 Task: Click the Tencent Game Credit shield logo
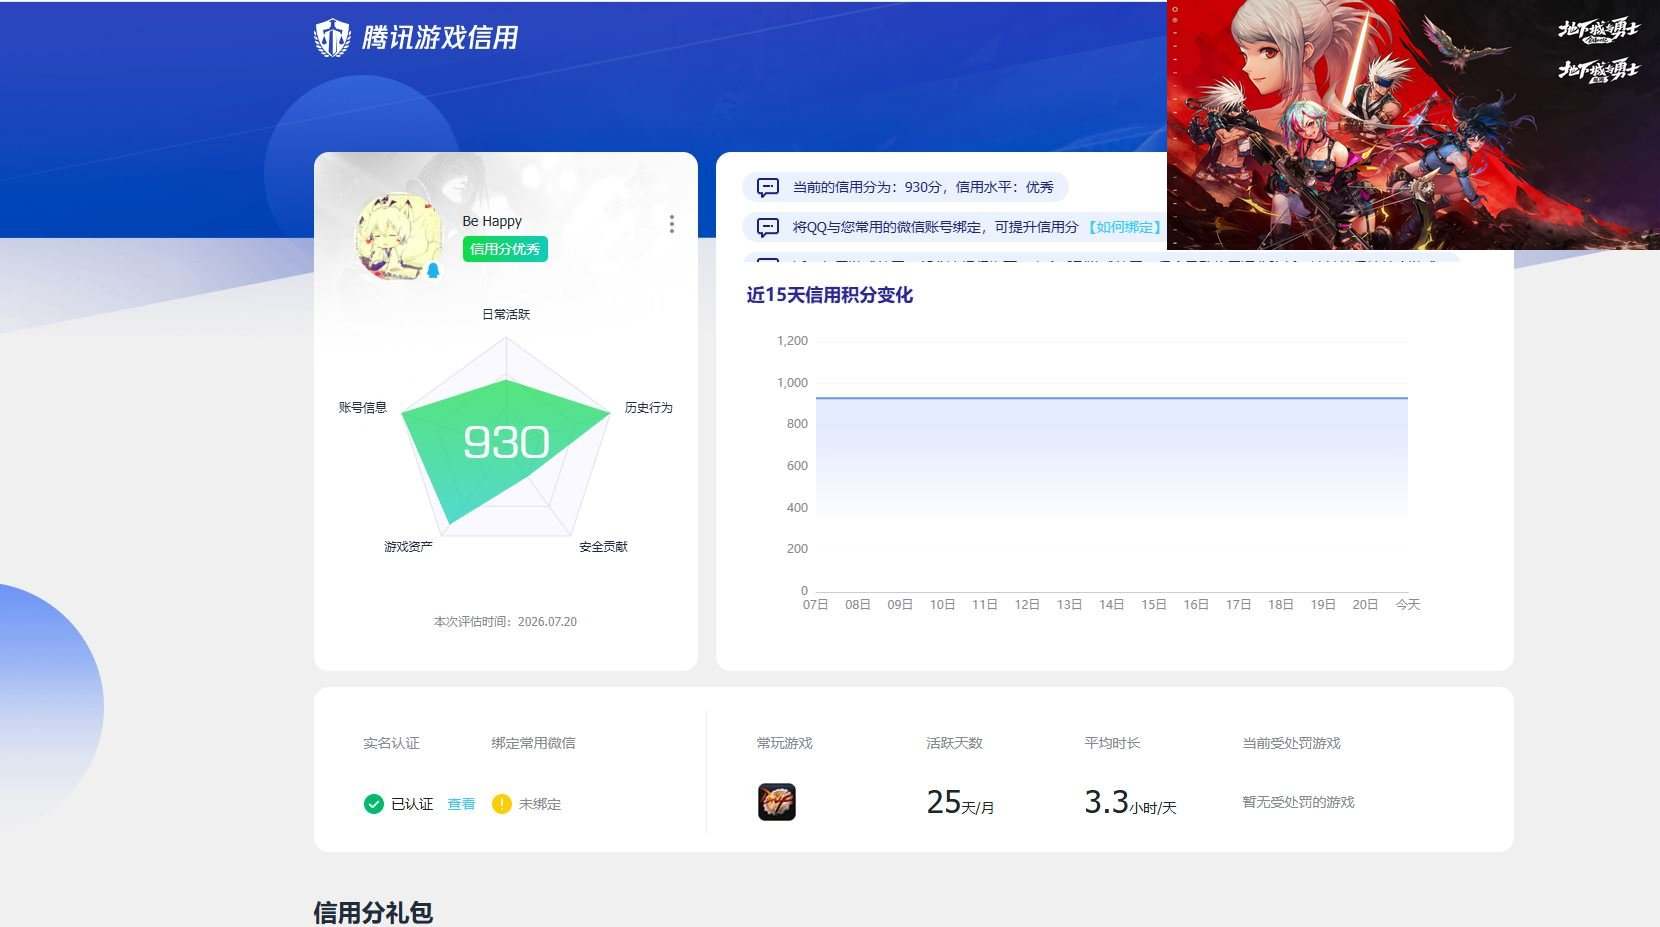[x=332, y=38]
